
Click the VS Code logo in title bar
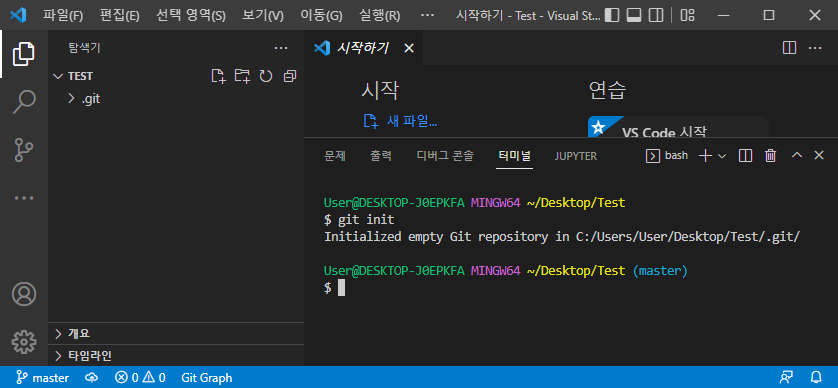click(x=18, y=15)
